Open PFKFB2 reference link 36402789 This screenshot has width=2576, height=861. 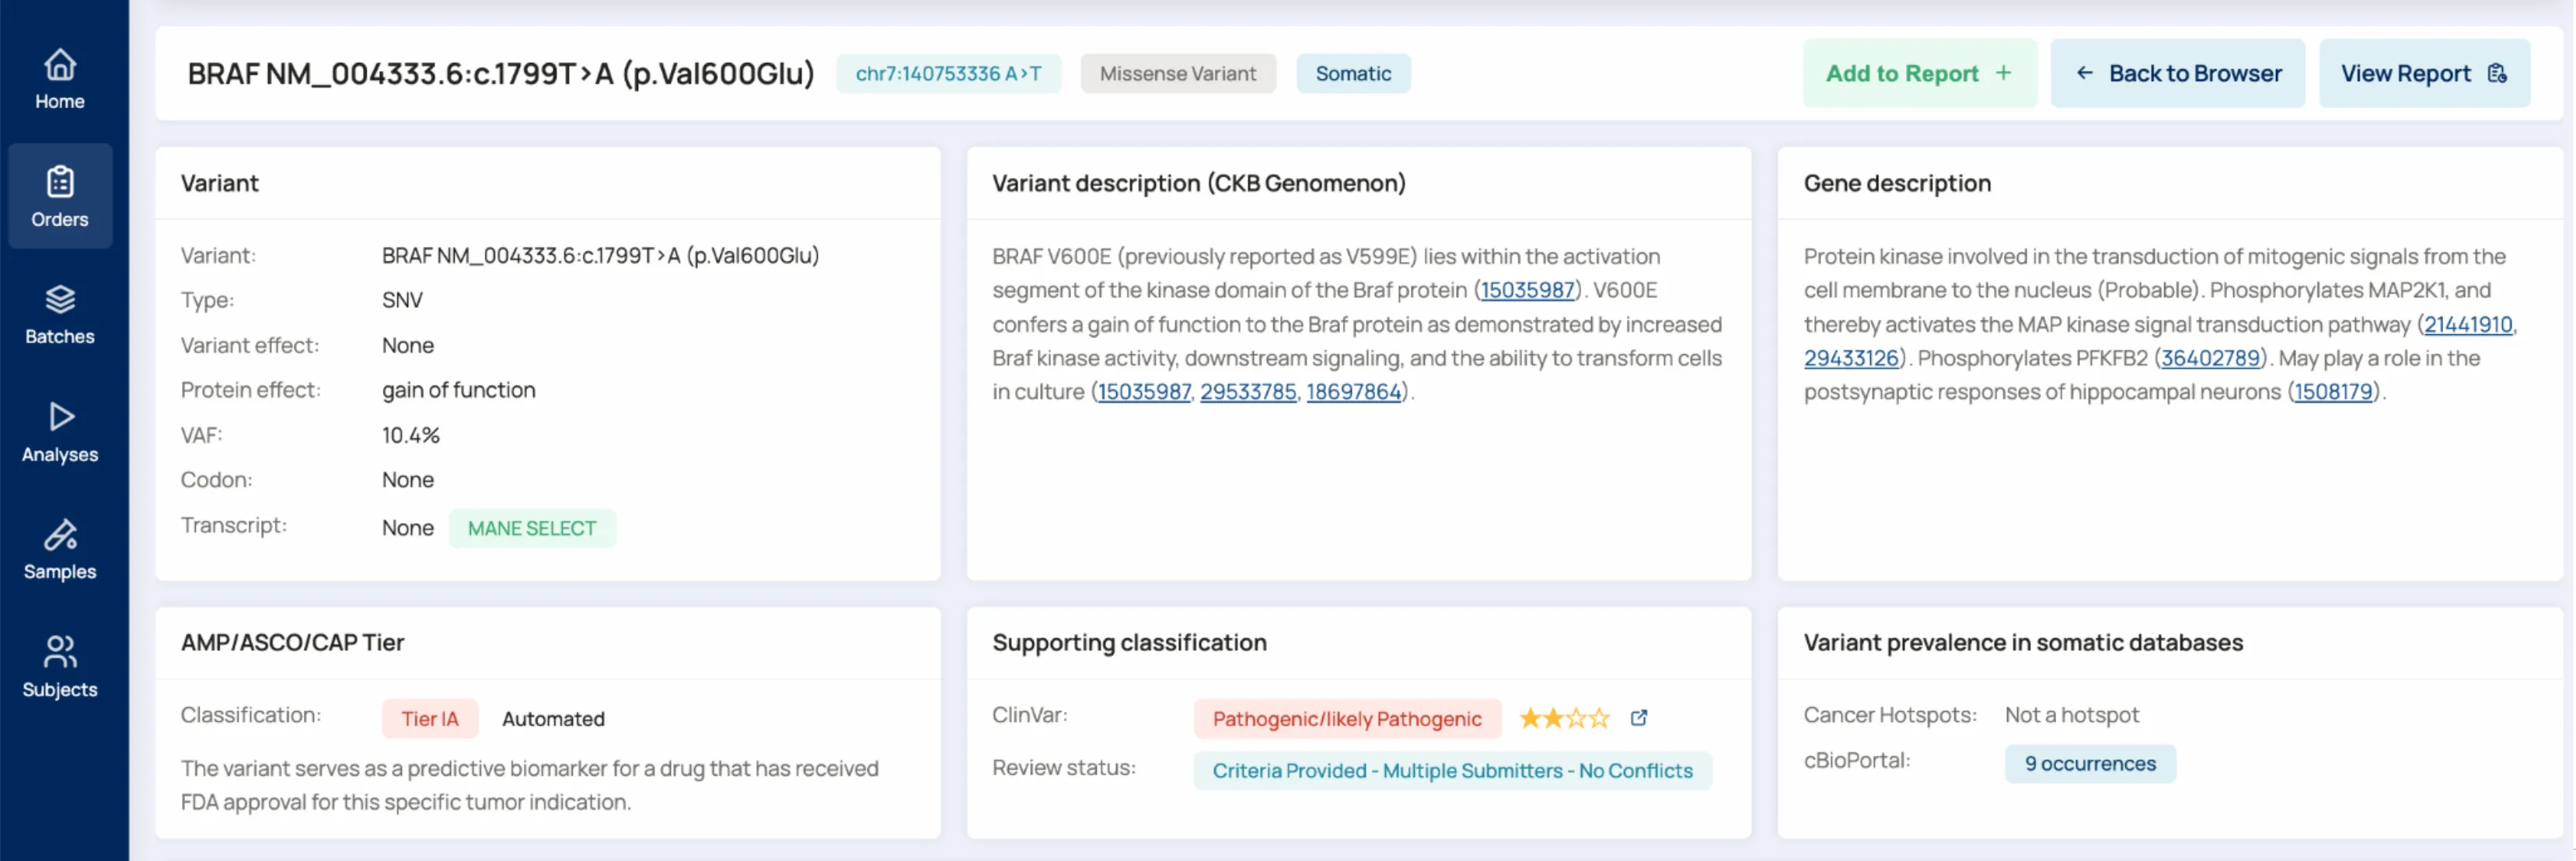pyautogui.click(x=2210, y=358)
